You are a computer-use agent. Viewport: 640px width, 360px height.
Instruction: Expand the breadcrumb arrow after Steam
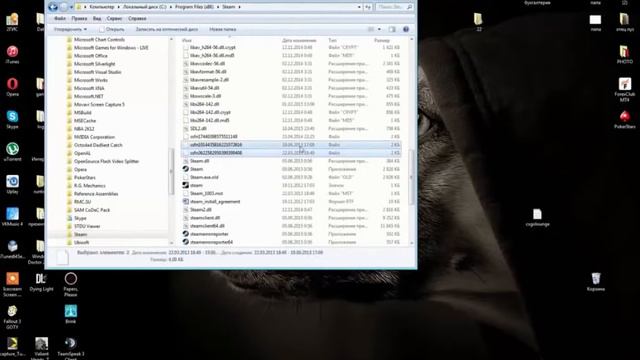(x=239, y=7)
